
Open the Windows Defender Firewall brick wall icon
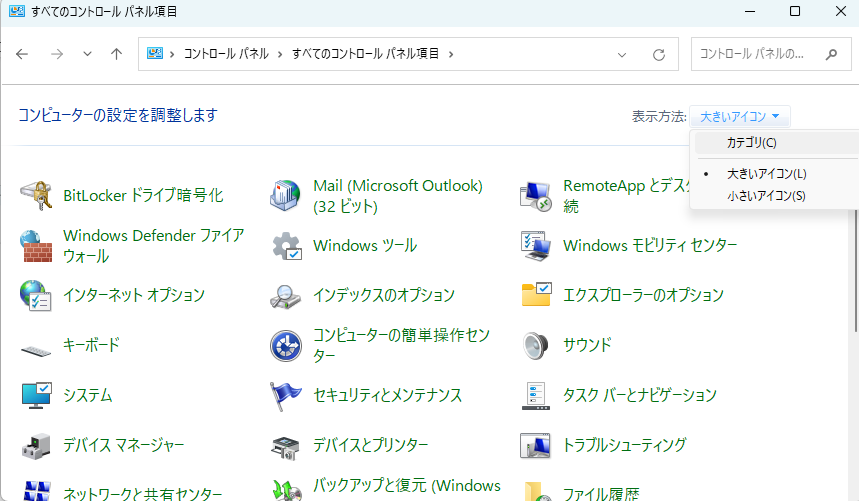pyautogui.click(x=36, y=246)
